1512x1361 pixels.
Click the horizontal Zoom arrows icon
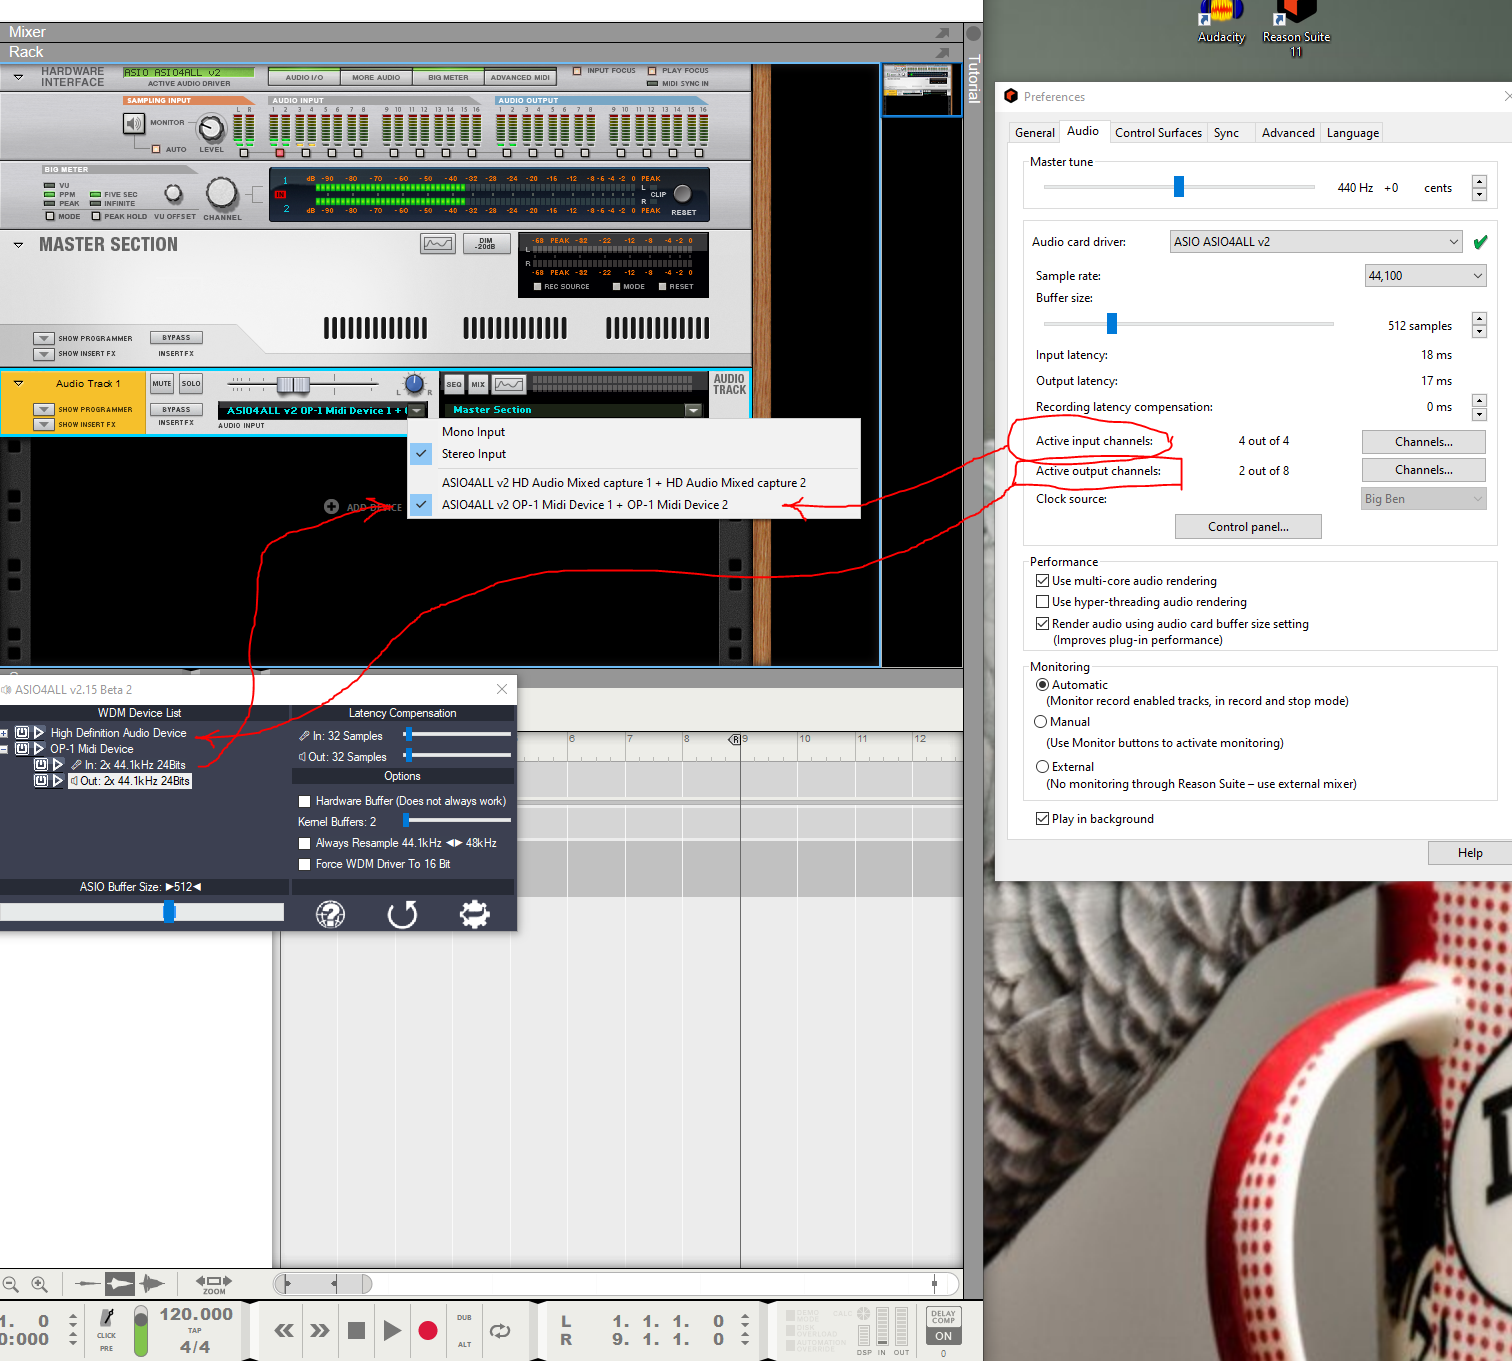(x=214, y=1281)
